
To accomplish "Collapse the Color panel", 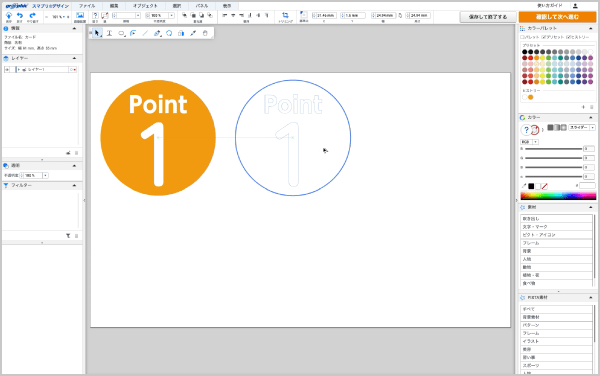I will [x=591, y=117].
